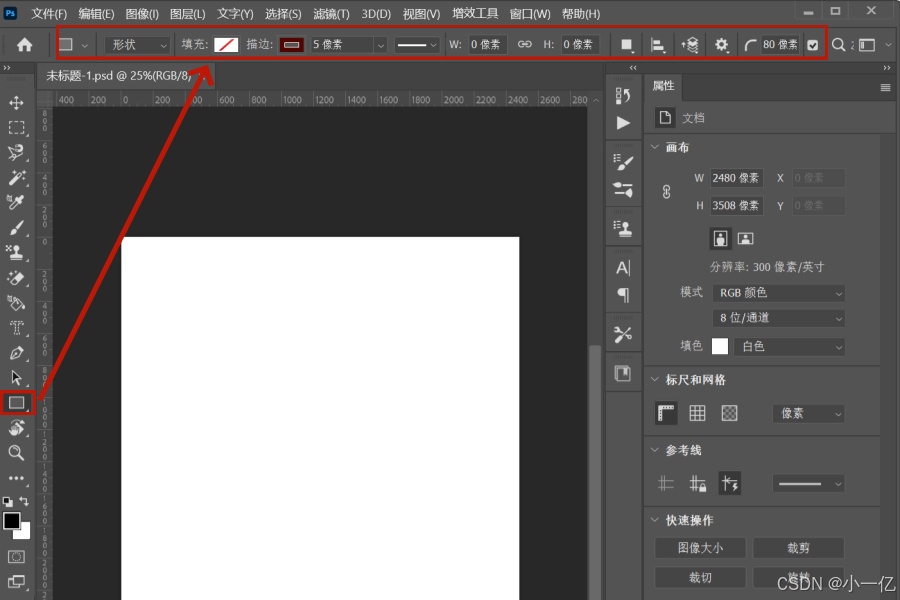900x600 pixels.
Task: Open the 白色 fill dropdown
Action: [789, 347]
